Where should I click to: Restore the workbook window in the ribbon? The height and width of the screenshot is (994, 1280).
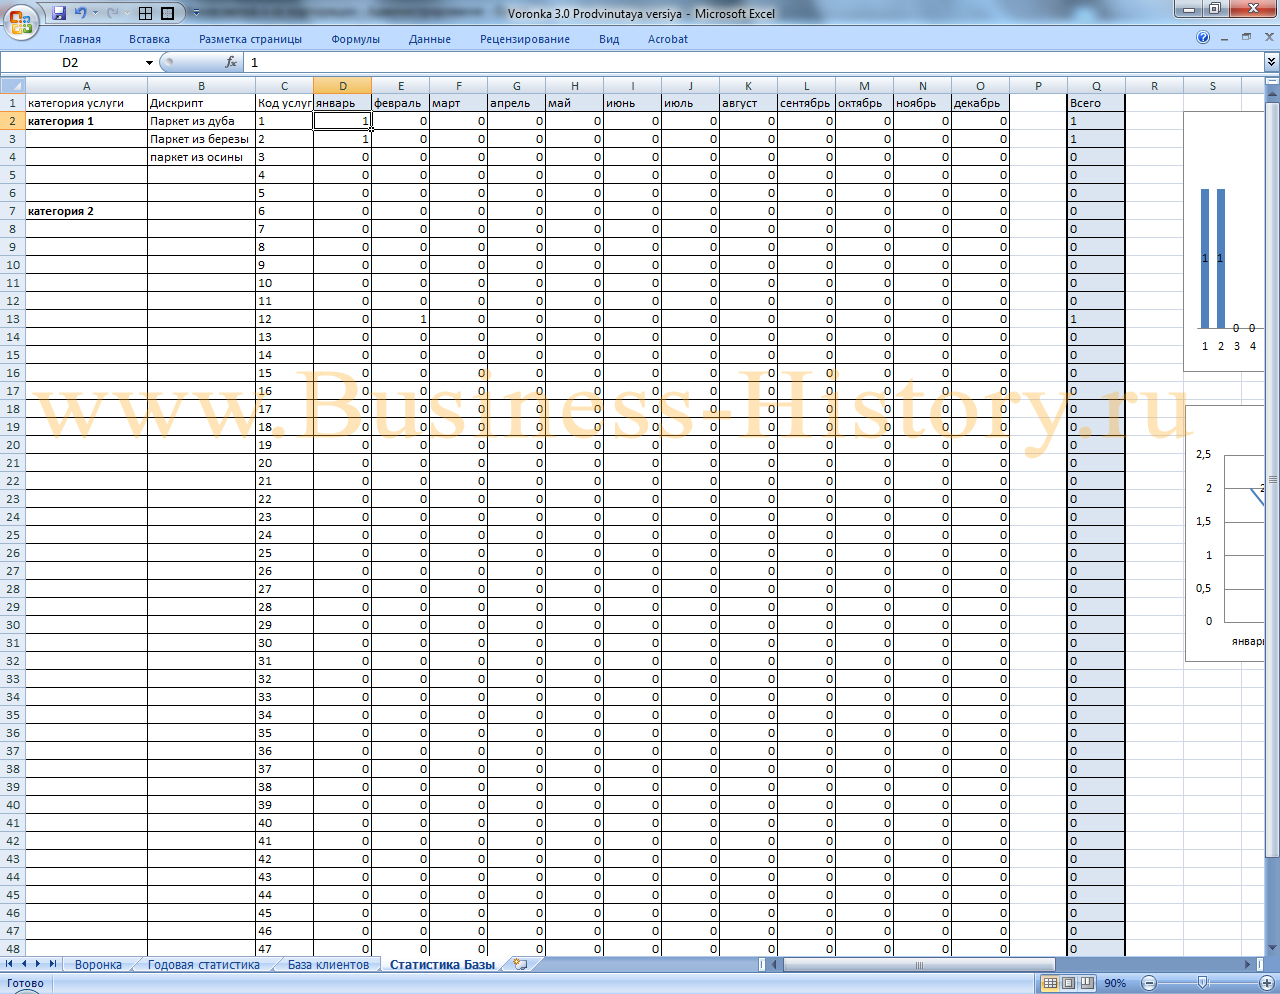coord(1246,37)
